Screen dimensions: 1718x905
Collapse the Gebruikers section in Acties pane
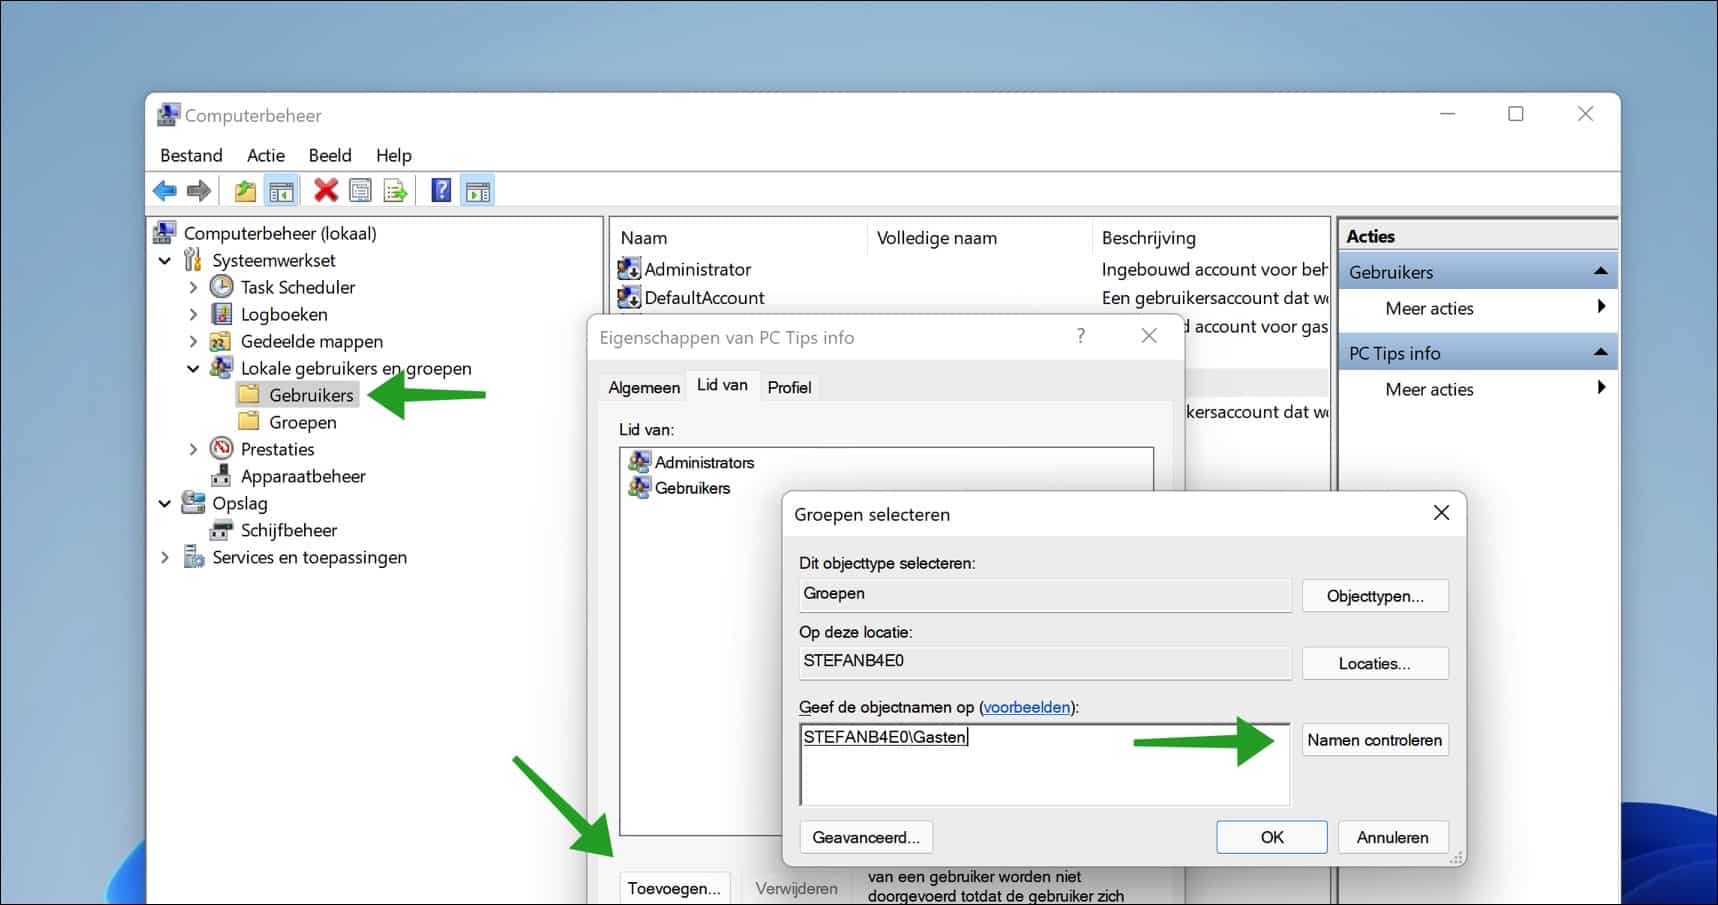point(1602,270)
